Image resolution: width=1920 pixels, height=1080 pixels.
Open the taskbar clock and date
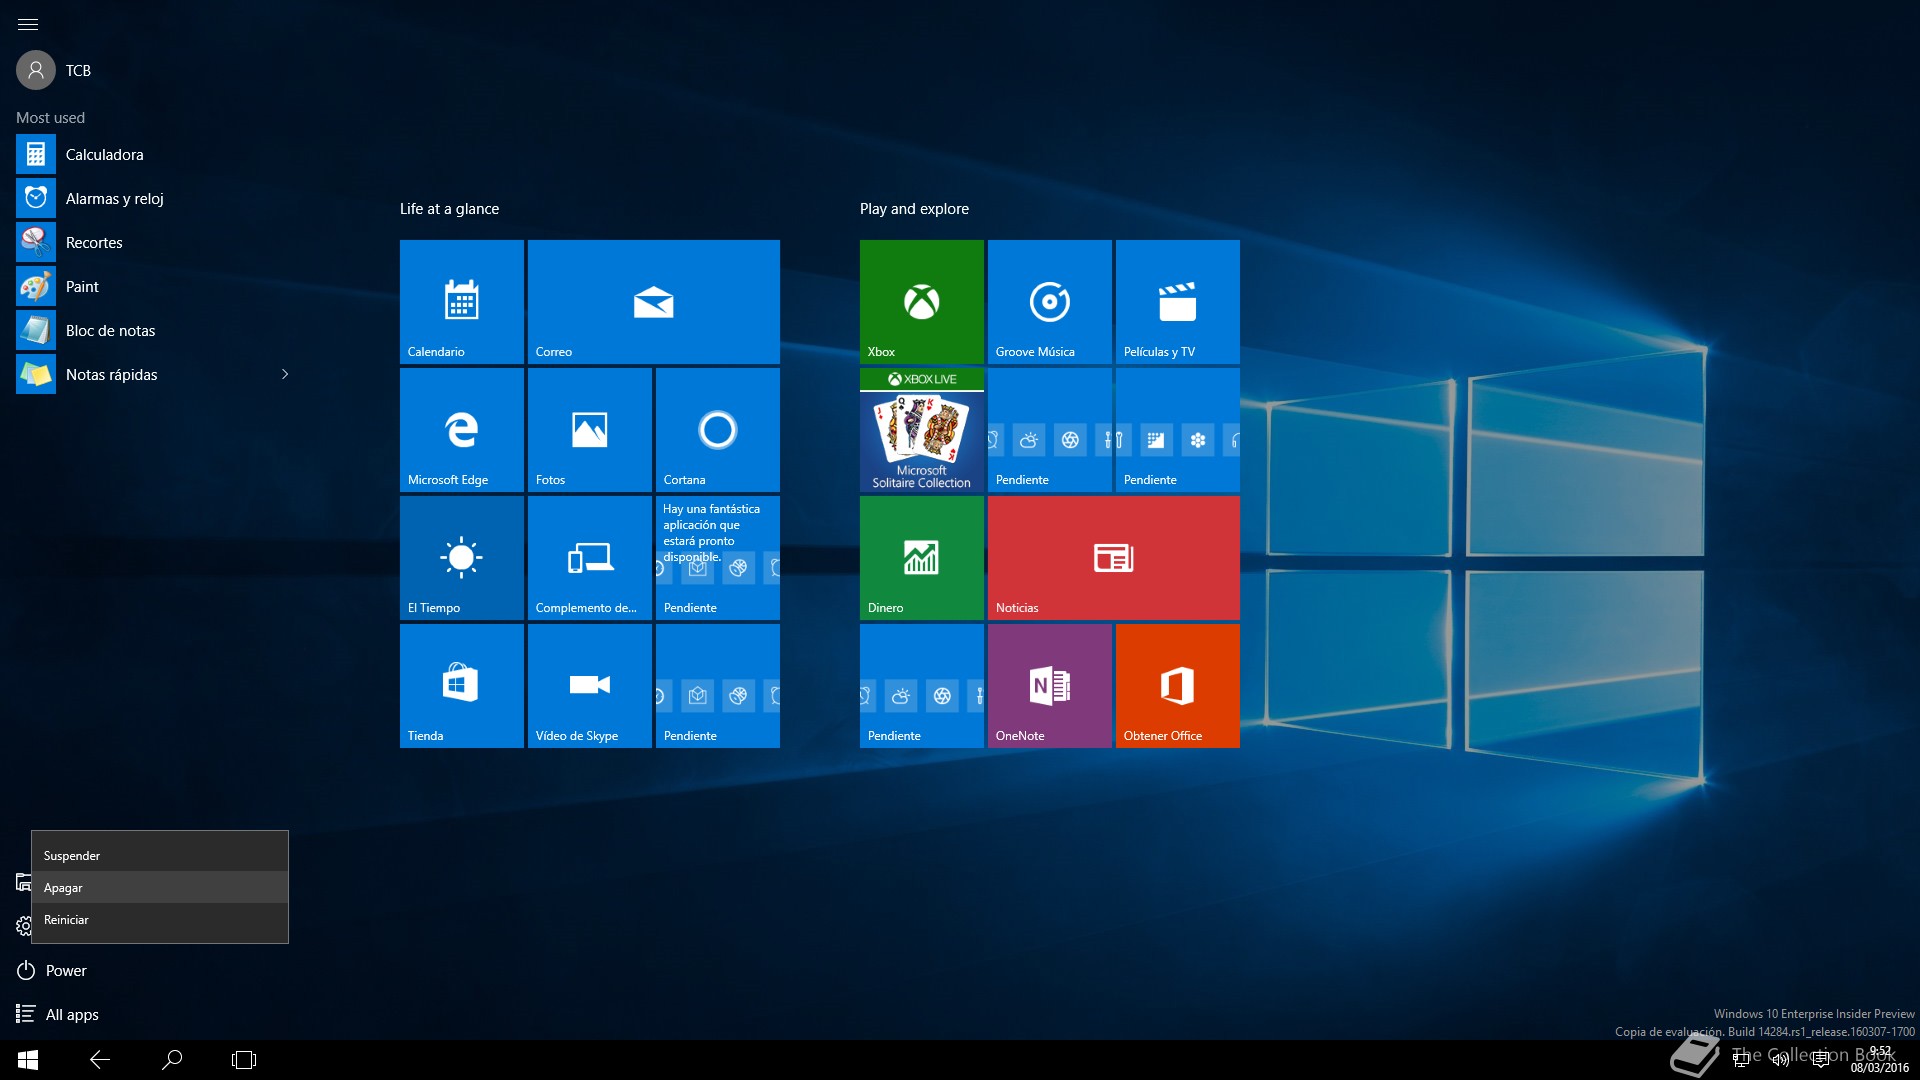click(1880, 1060)
